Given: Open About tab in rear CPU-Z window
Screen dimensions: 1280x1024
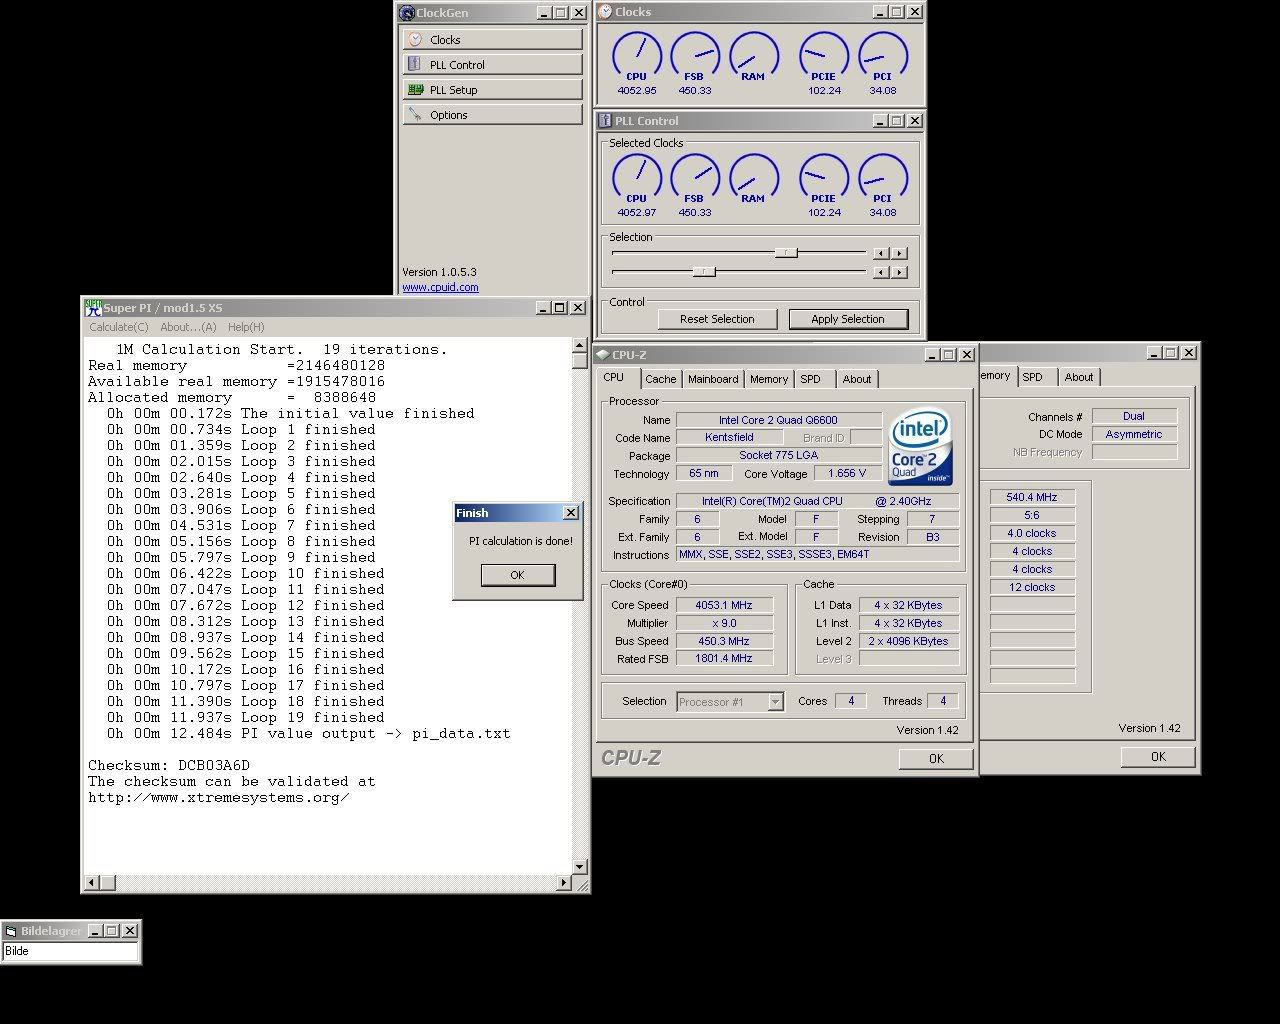Looking at the screenshot, I should (x=1079, y=377).
